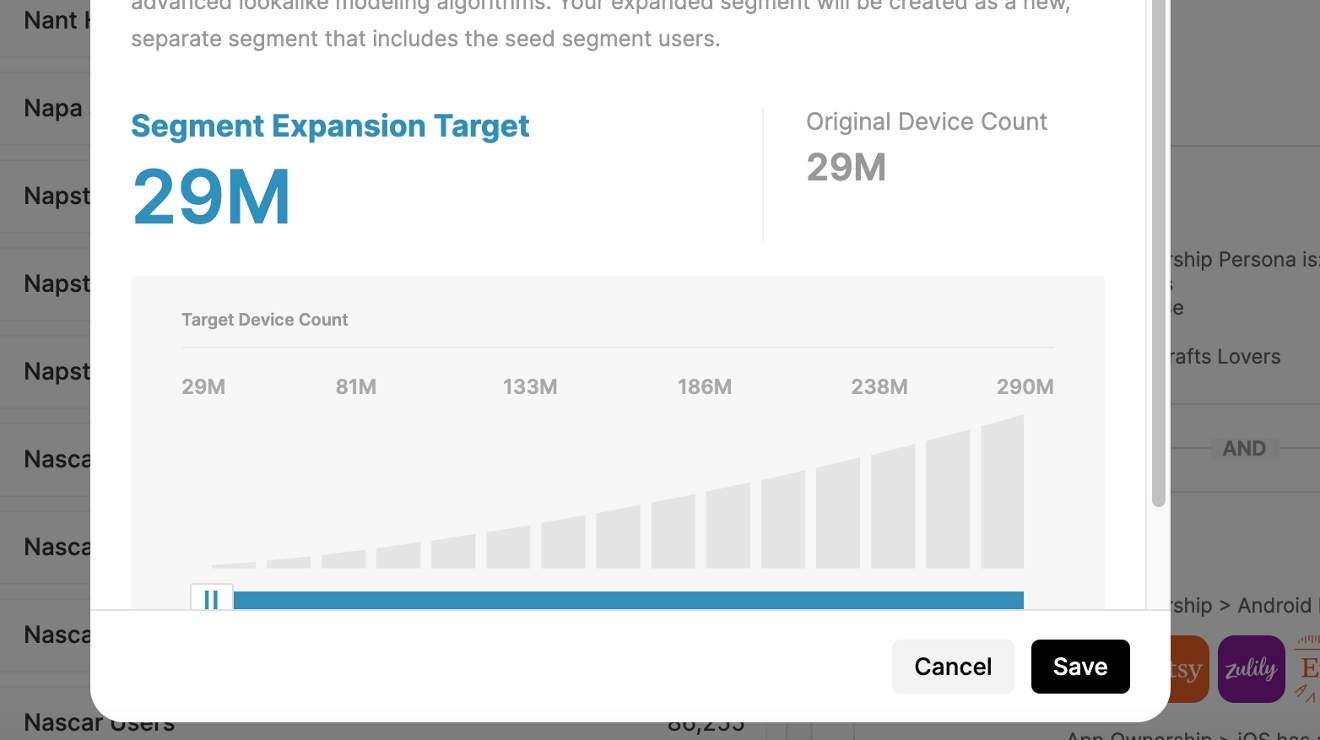1320x740 pixels.
Task: Click the 81M tick label
Action: (x=356, y=387)
